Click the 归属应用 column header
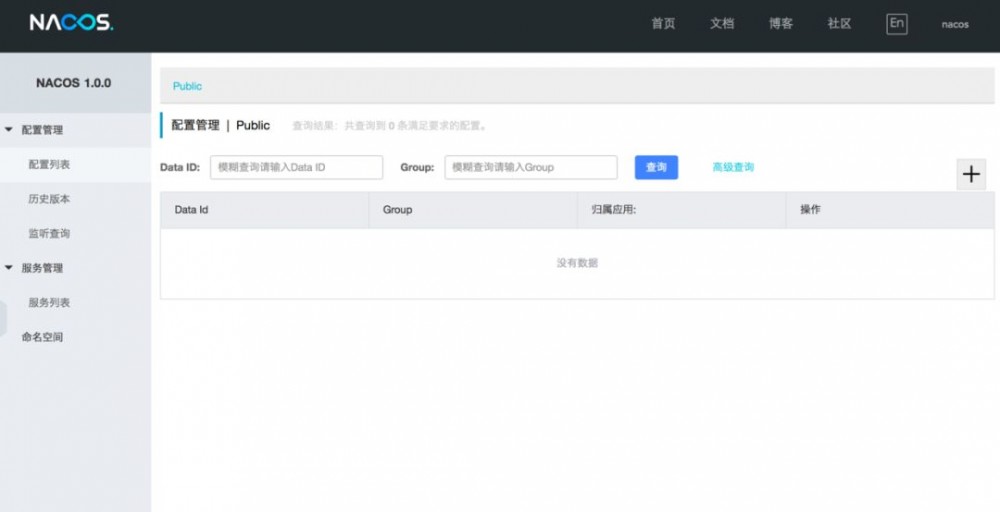1000x512 pixels. pyautogui.click(x=682, y=210)
